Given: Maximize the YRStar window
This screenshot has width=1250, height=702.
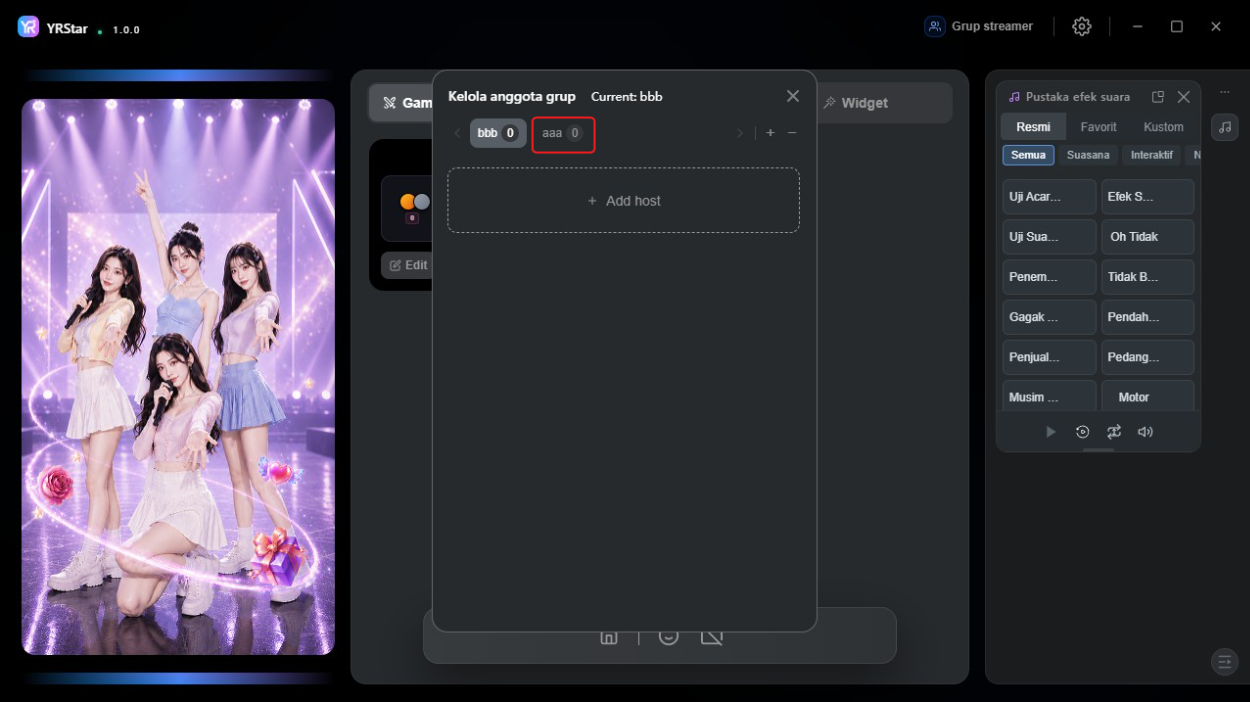Looking at the screenshot, I should [x=1177, y=26].
